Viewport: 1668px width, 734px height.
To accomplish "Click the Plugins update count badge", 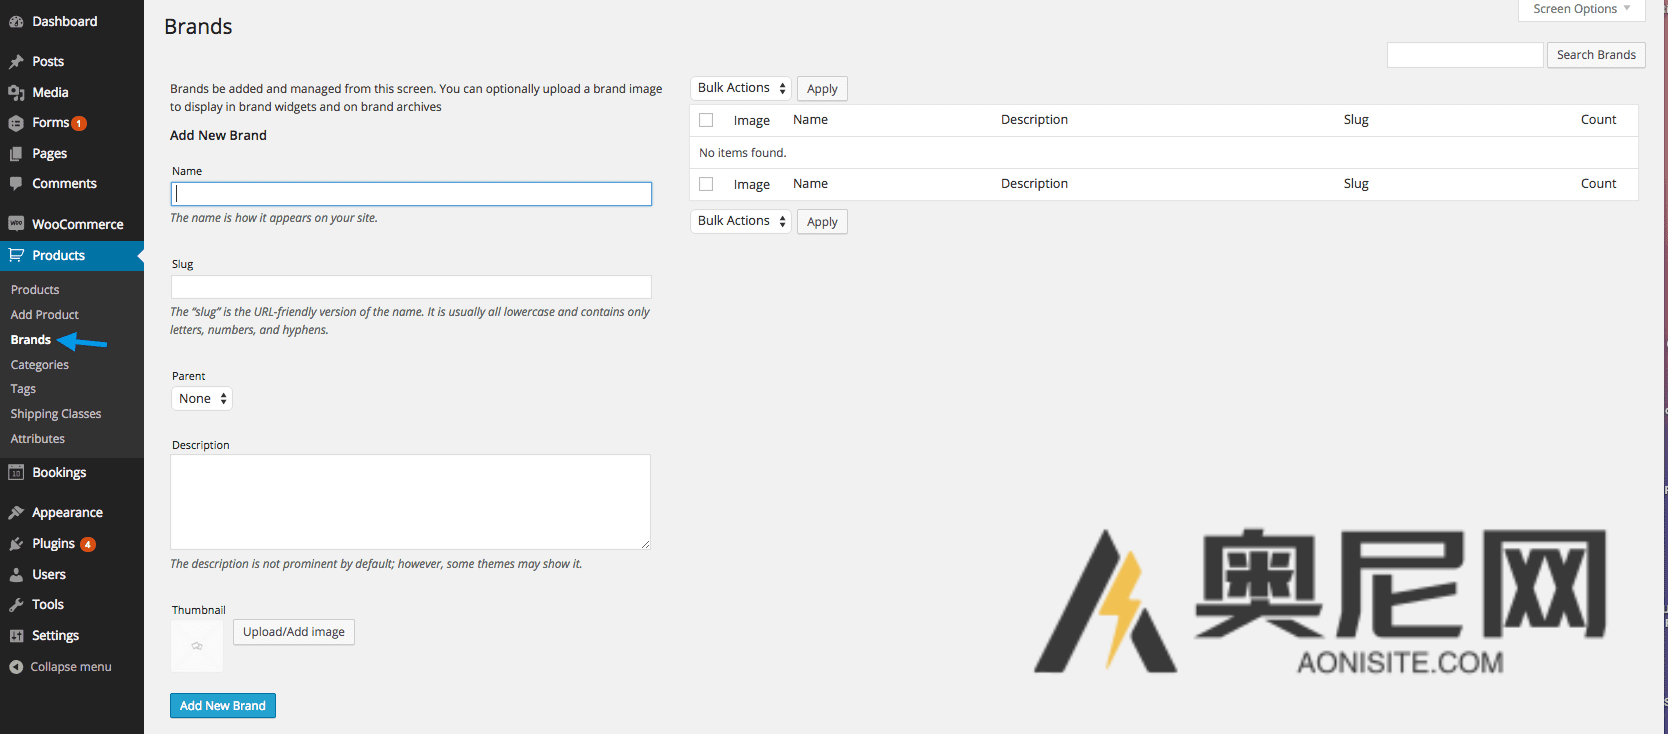I will pos(88,544).
